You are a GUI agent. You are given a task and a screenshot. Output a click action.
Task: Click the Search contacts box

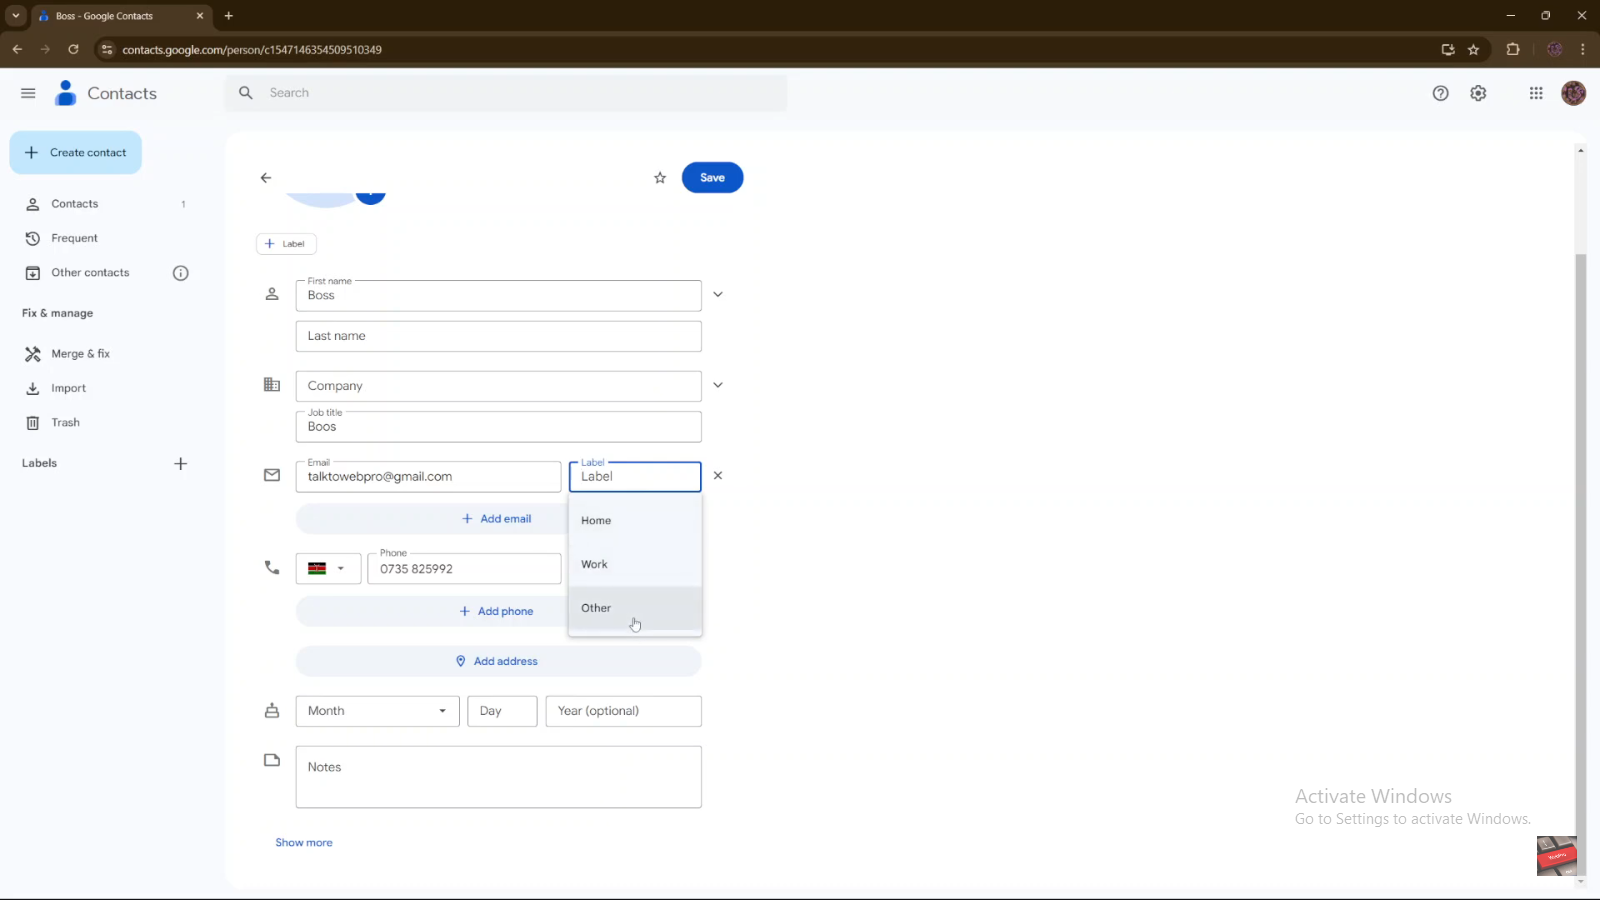pyautogui.click(x=505, y=93)
